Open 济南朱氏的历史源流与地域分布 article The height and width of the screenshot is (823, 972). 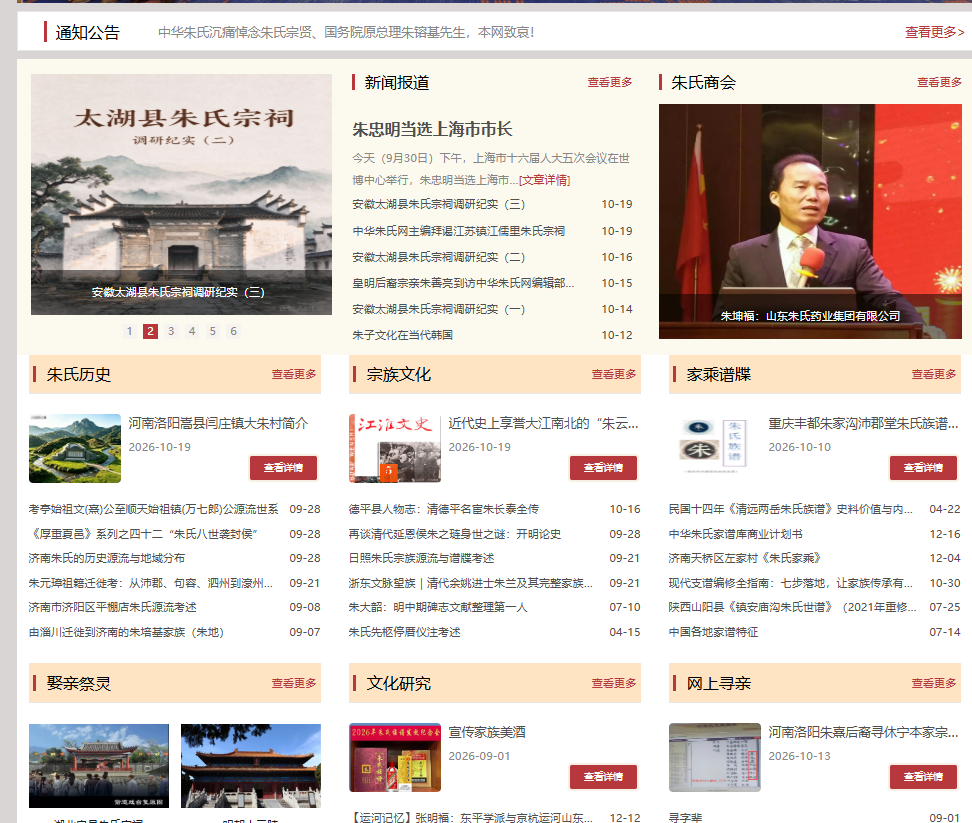pos(107,558)
